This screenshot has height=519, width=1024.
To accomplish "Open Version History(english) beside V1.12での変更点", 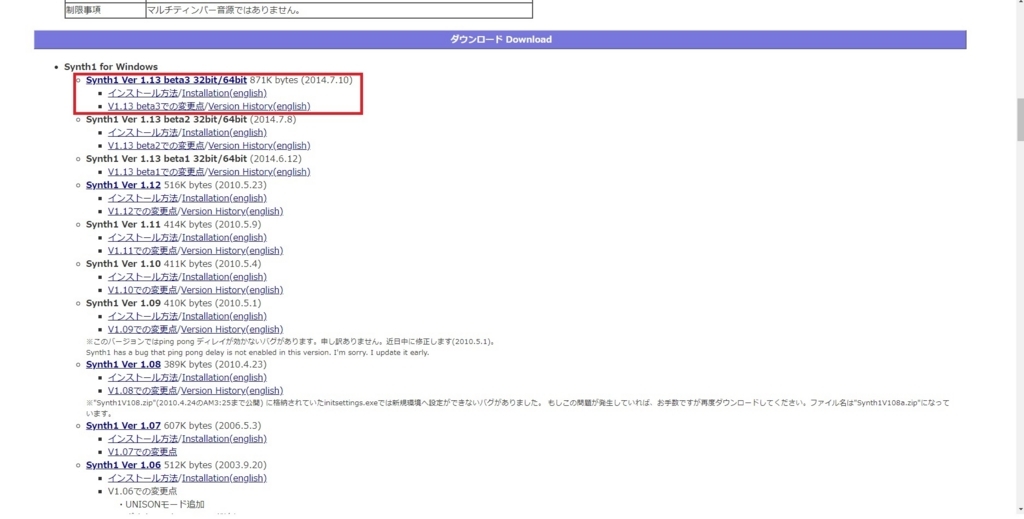I will click(232, 212).
